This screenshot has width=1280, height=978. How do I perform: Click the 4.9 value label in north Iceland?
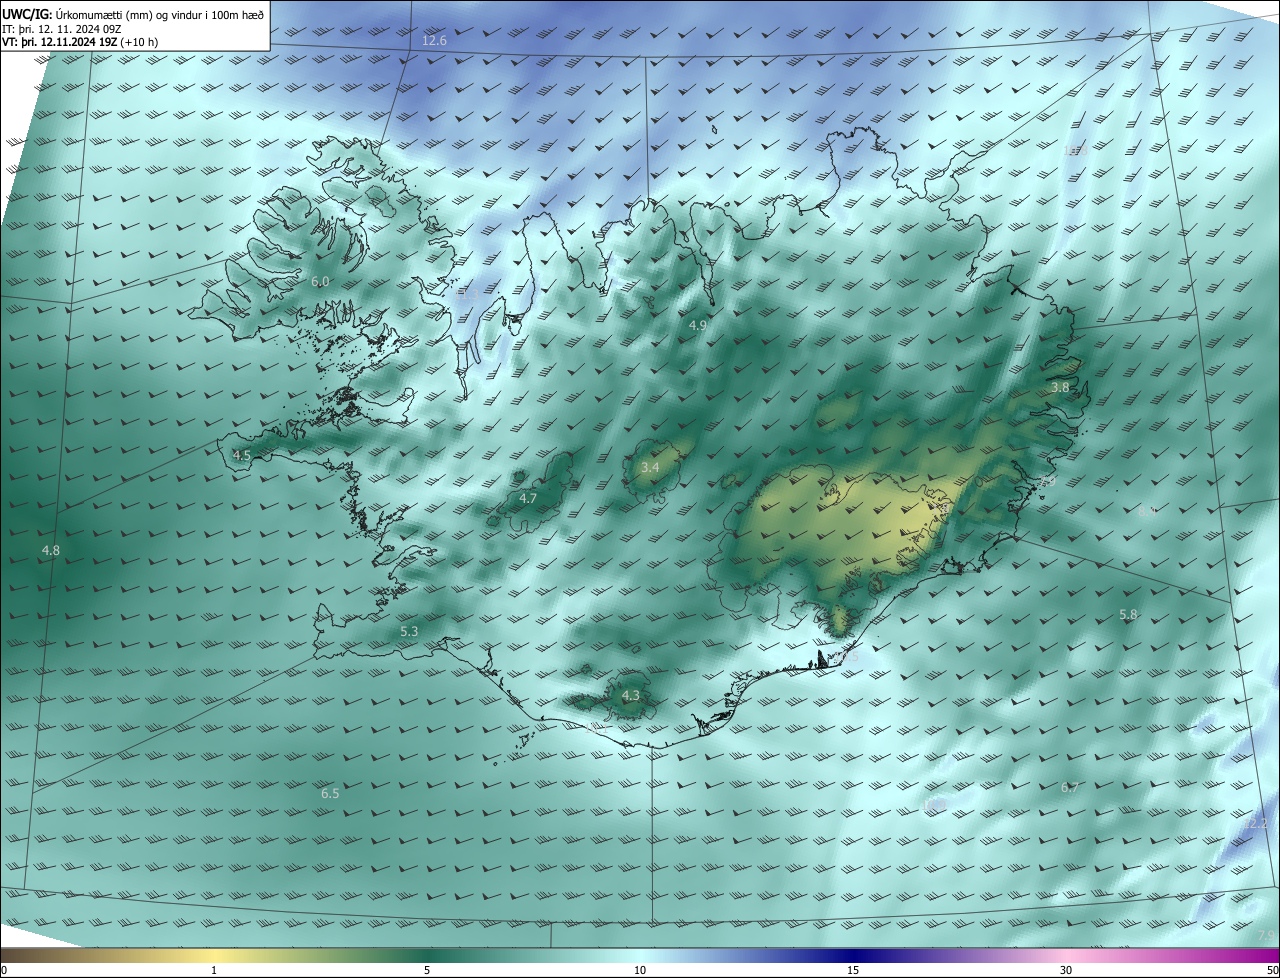click(x=698, y=326)
